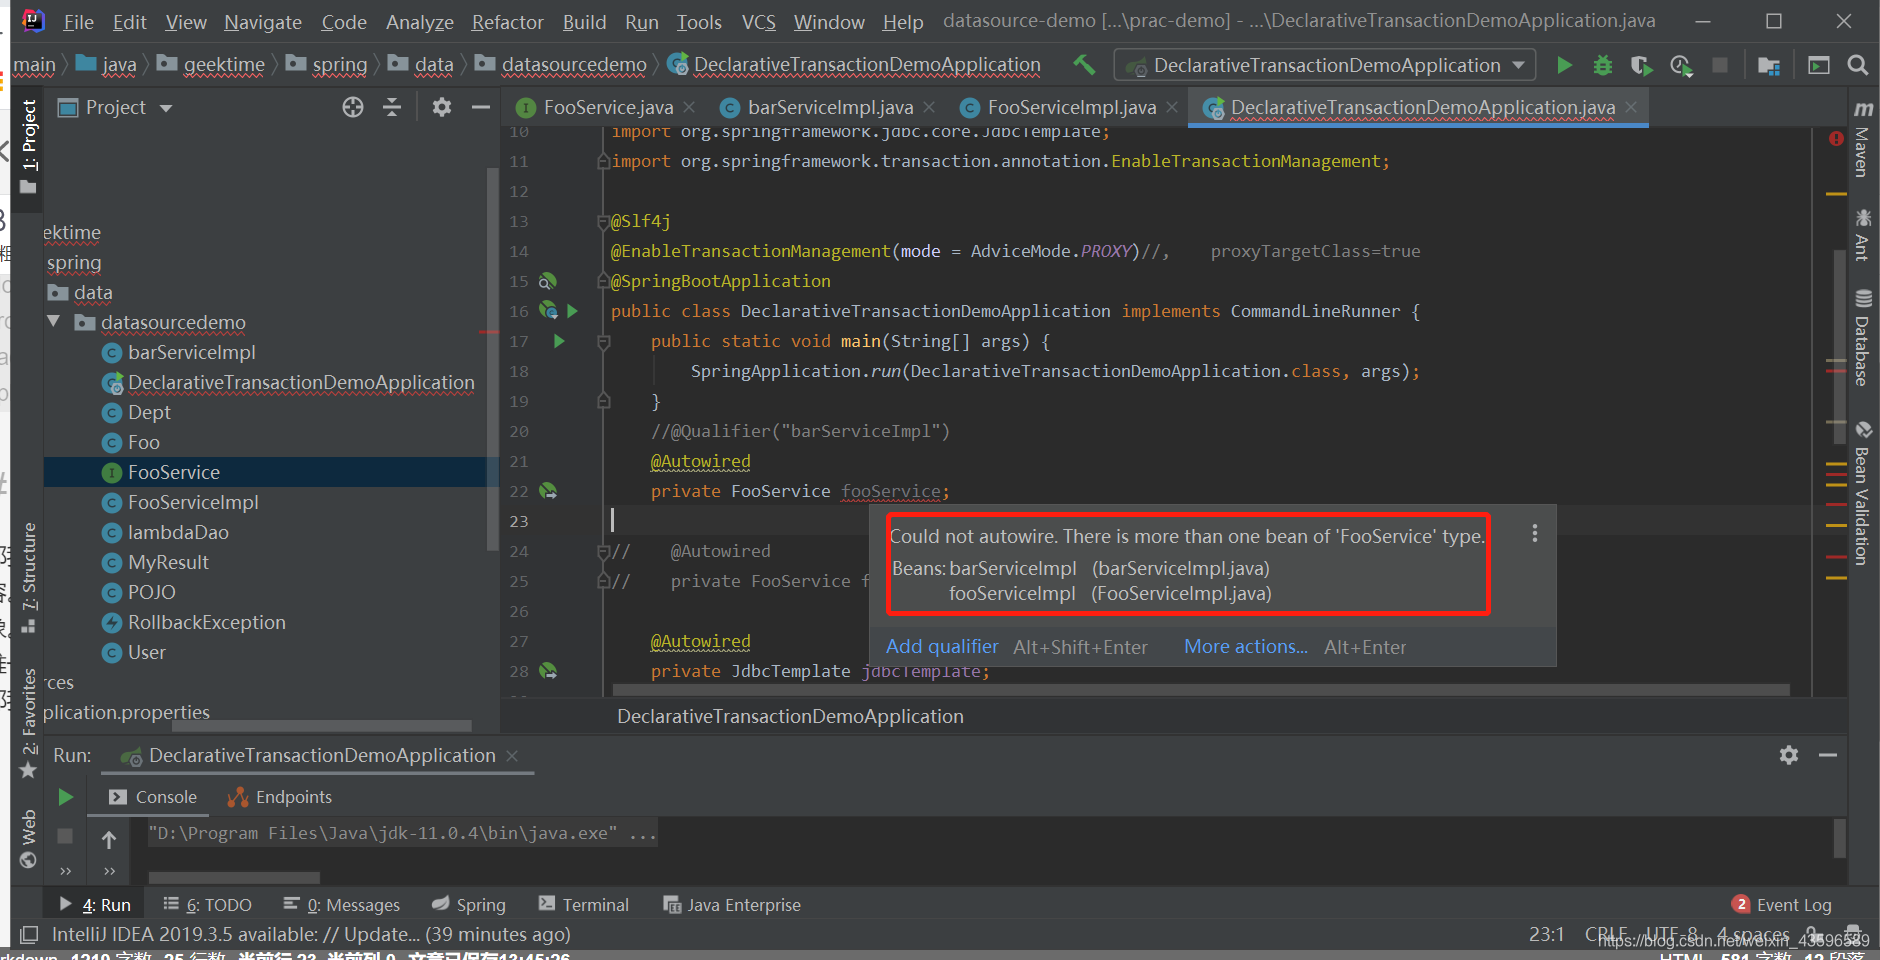Start the debugger
Viewport: 1880px width, 960px height.
tap(1602, 65)
